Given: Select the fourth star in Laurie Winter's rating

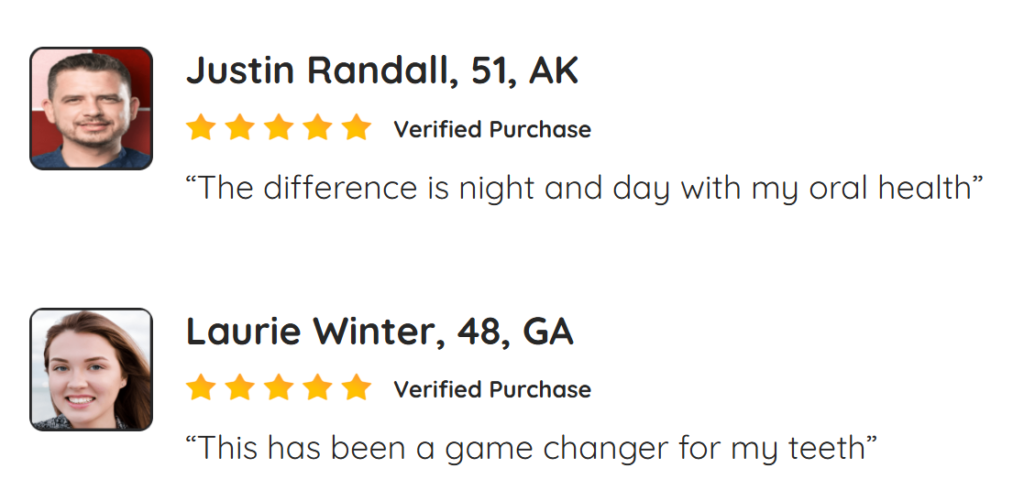Looking at the screenshot, I should [317, 389].
